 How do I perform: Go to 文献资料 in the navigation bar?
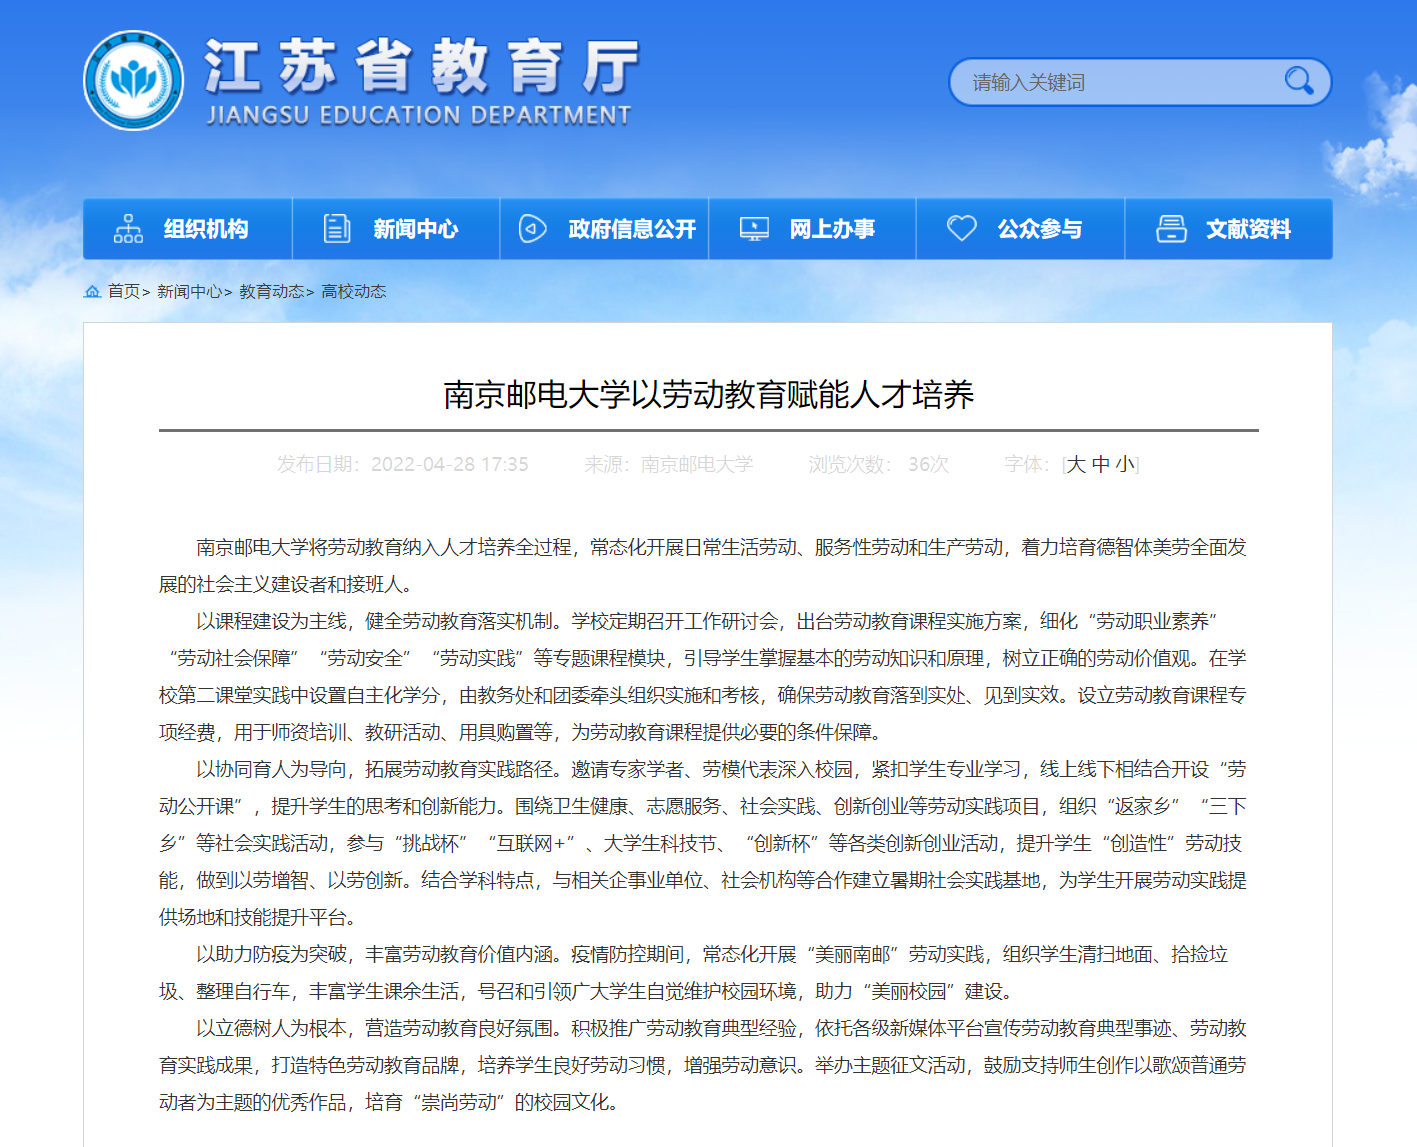pos(1248,229)
